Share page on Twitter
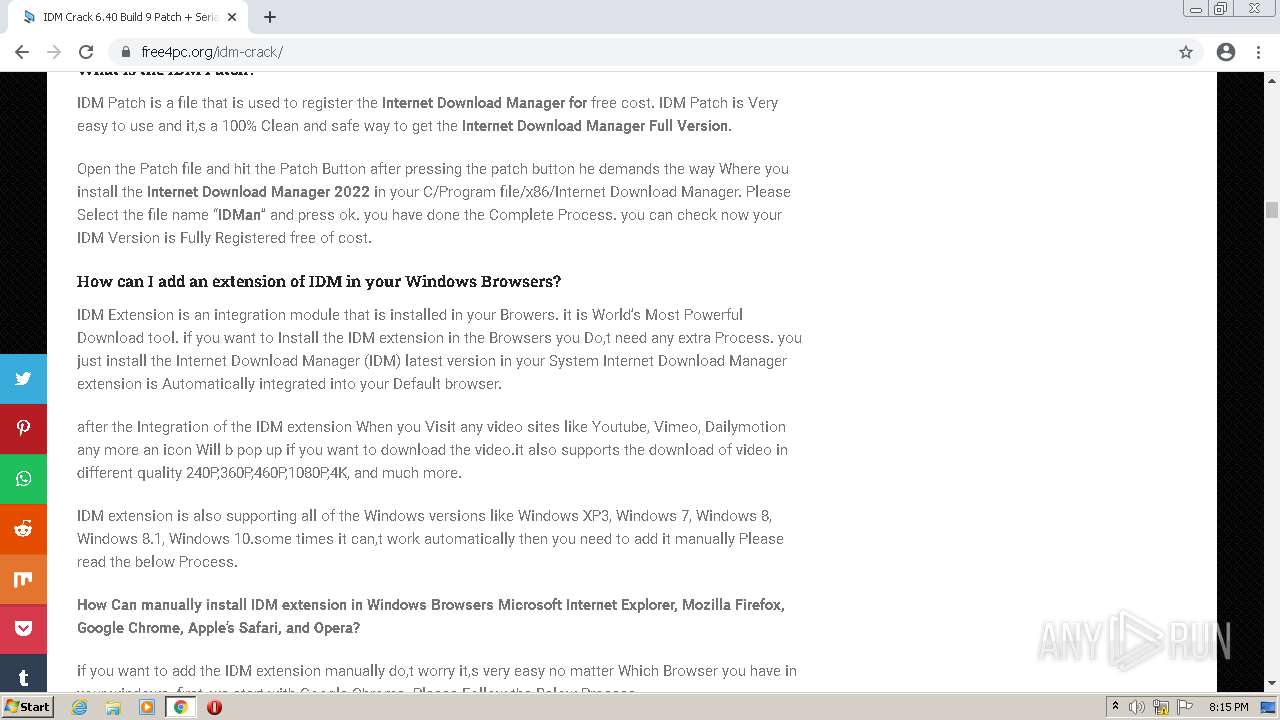Screen dimensions: 1280x720 23,379
